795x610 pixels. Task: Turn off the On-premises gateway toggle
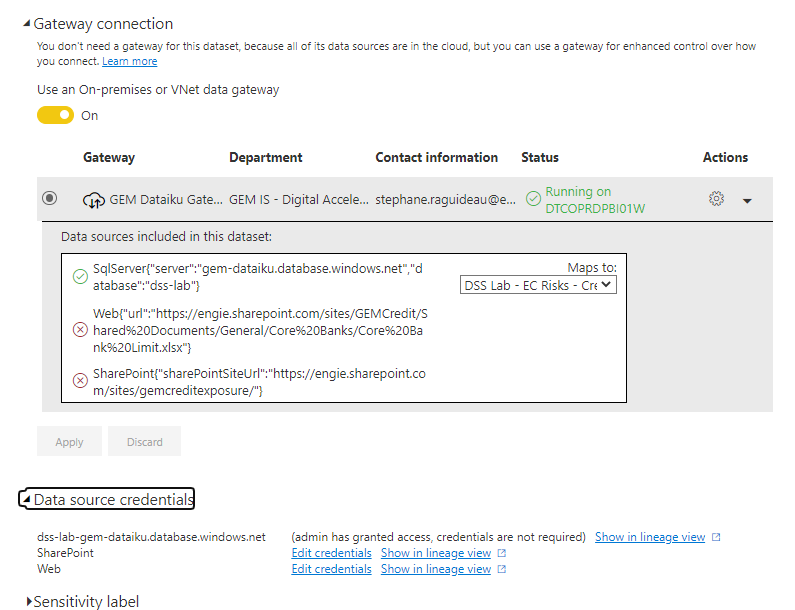(x=55, y=115)
